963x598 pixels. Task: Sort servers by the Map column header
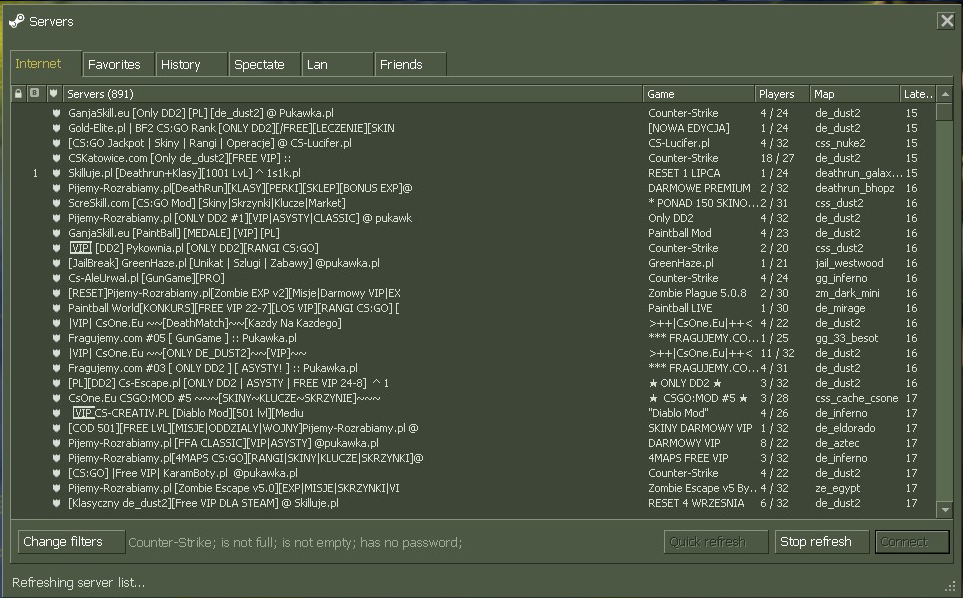pyautogui.click(x=854, y=94)
